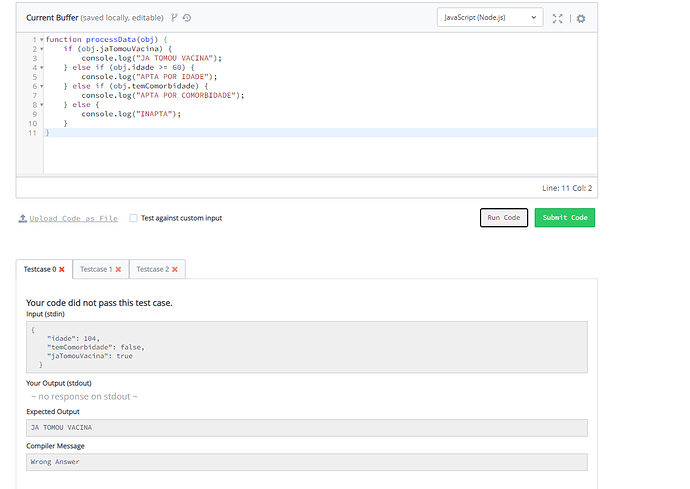Switch to the Testcase 2 tab
Viewport: 690px width, 489px height.
157,269
